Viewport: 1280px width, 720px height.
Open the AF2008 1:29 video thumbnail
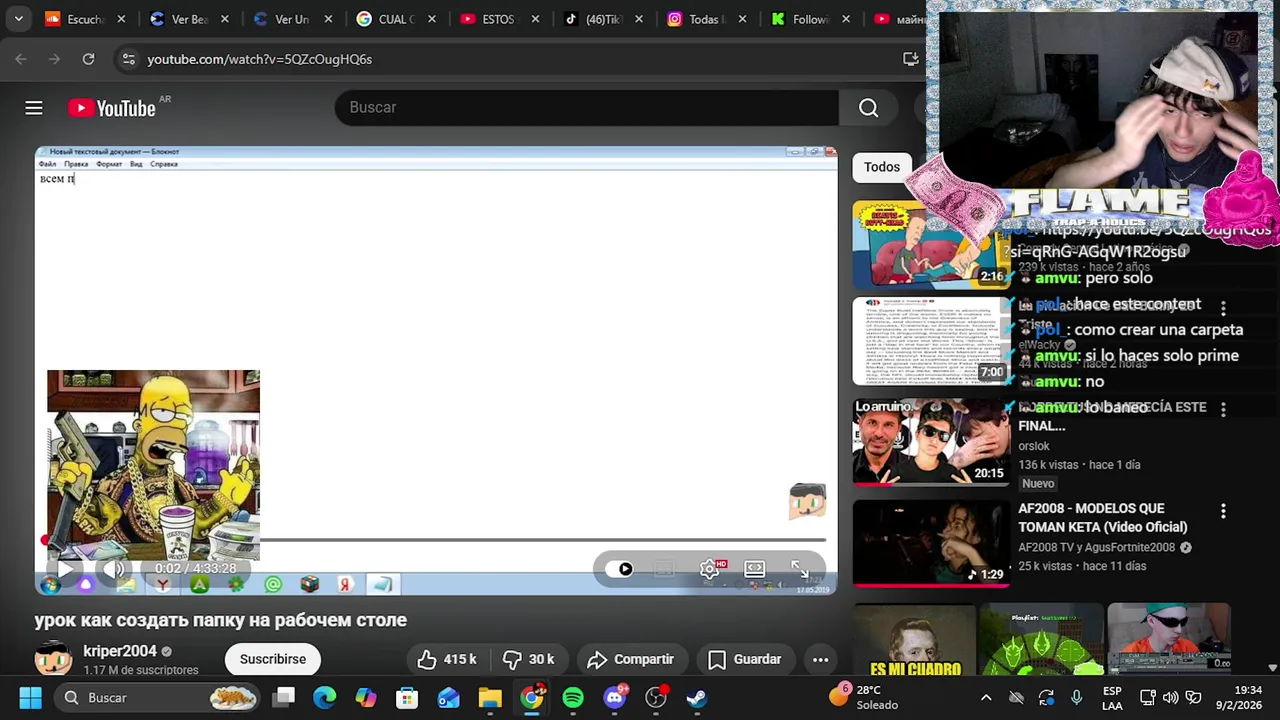pos(930,542)
